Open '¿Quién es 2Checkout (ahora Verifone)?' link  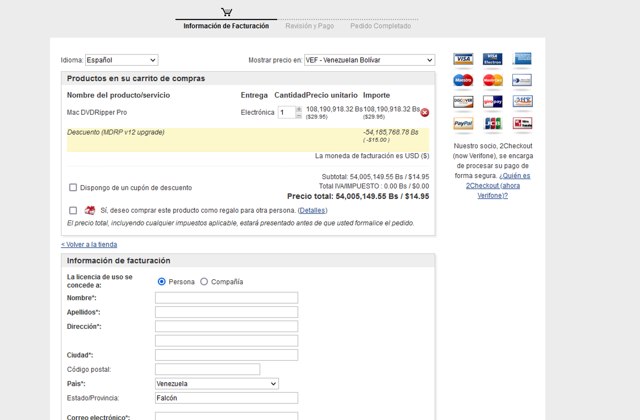click(498, 186)
